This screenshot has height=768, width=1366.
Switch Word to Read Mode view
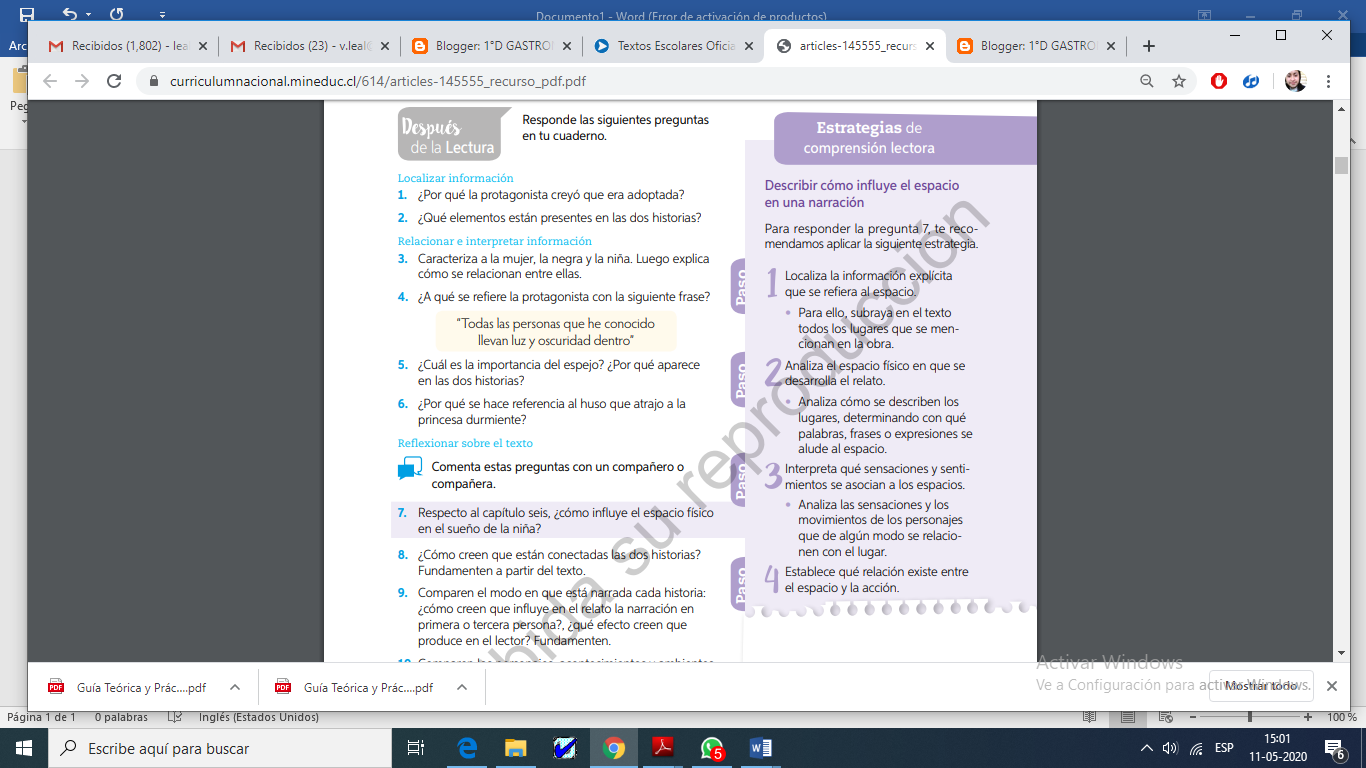tap(1089, 717)
